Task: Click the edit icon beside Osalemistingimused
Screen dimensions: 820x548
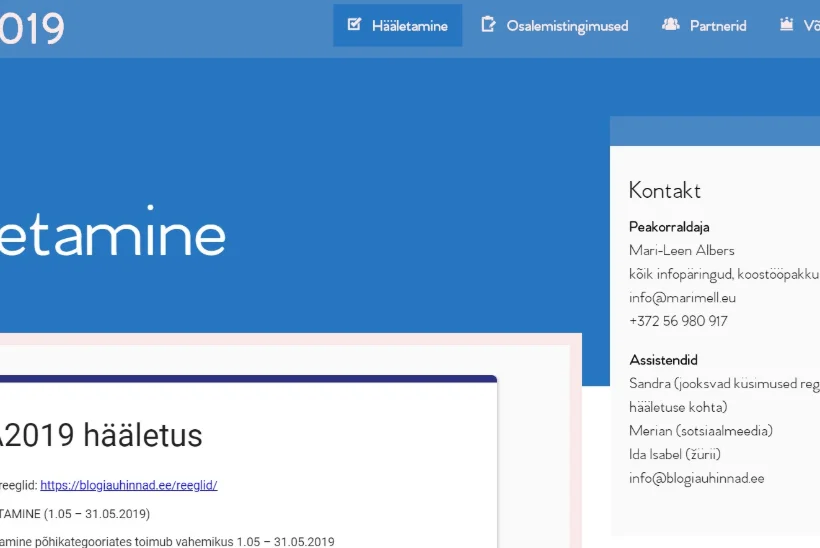Action: click(x=488, y=25)
